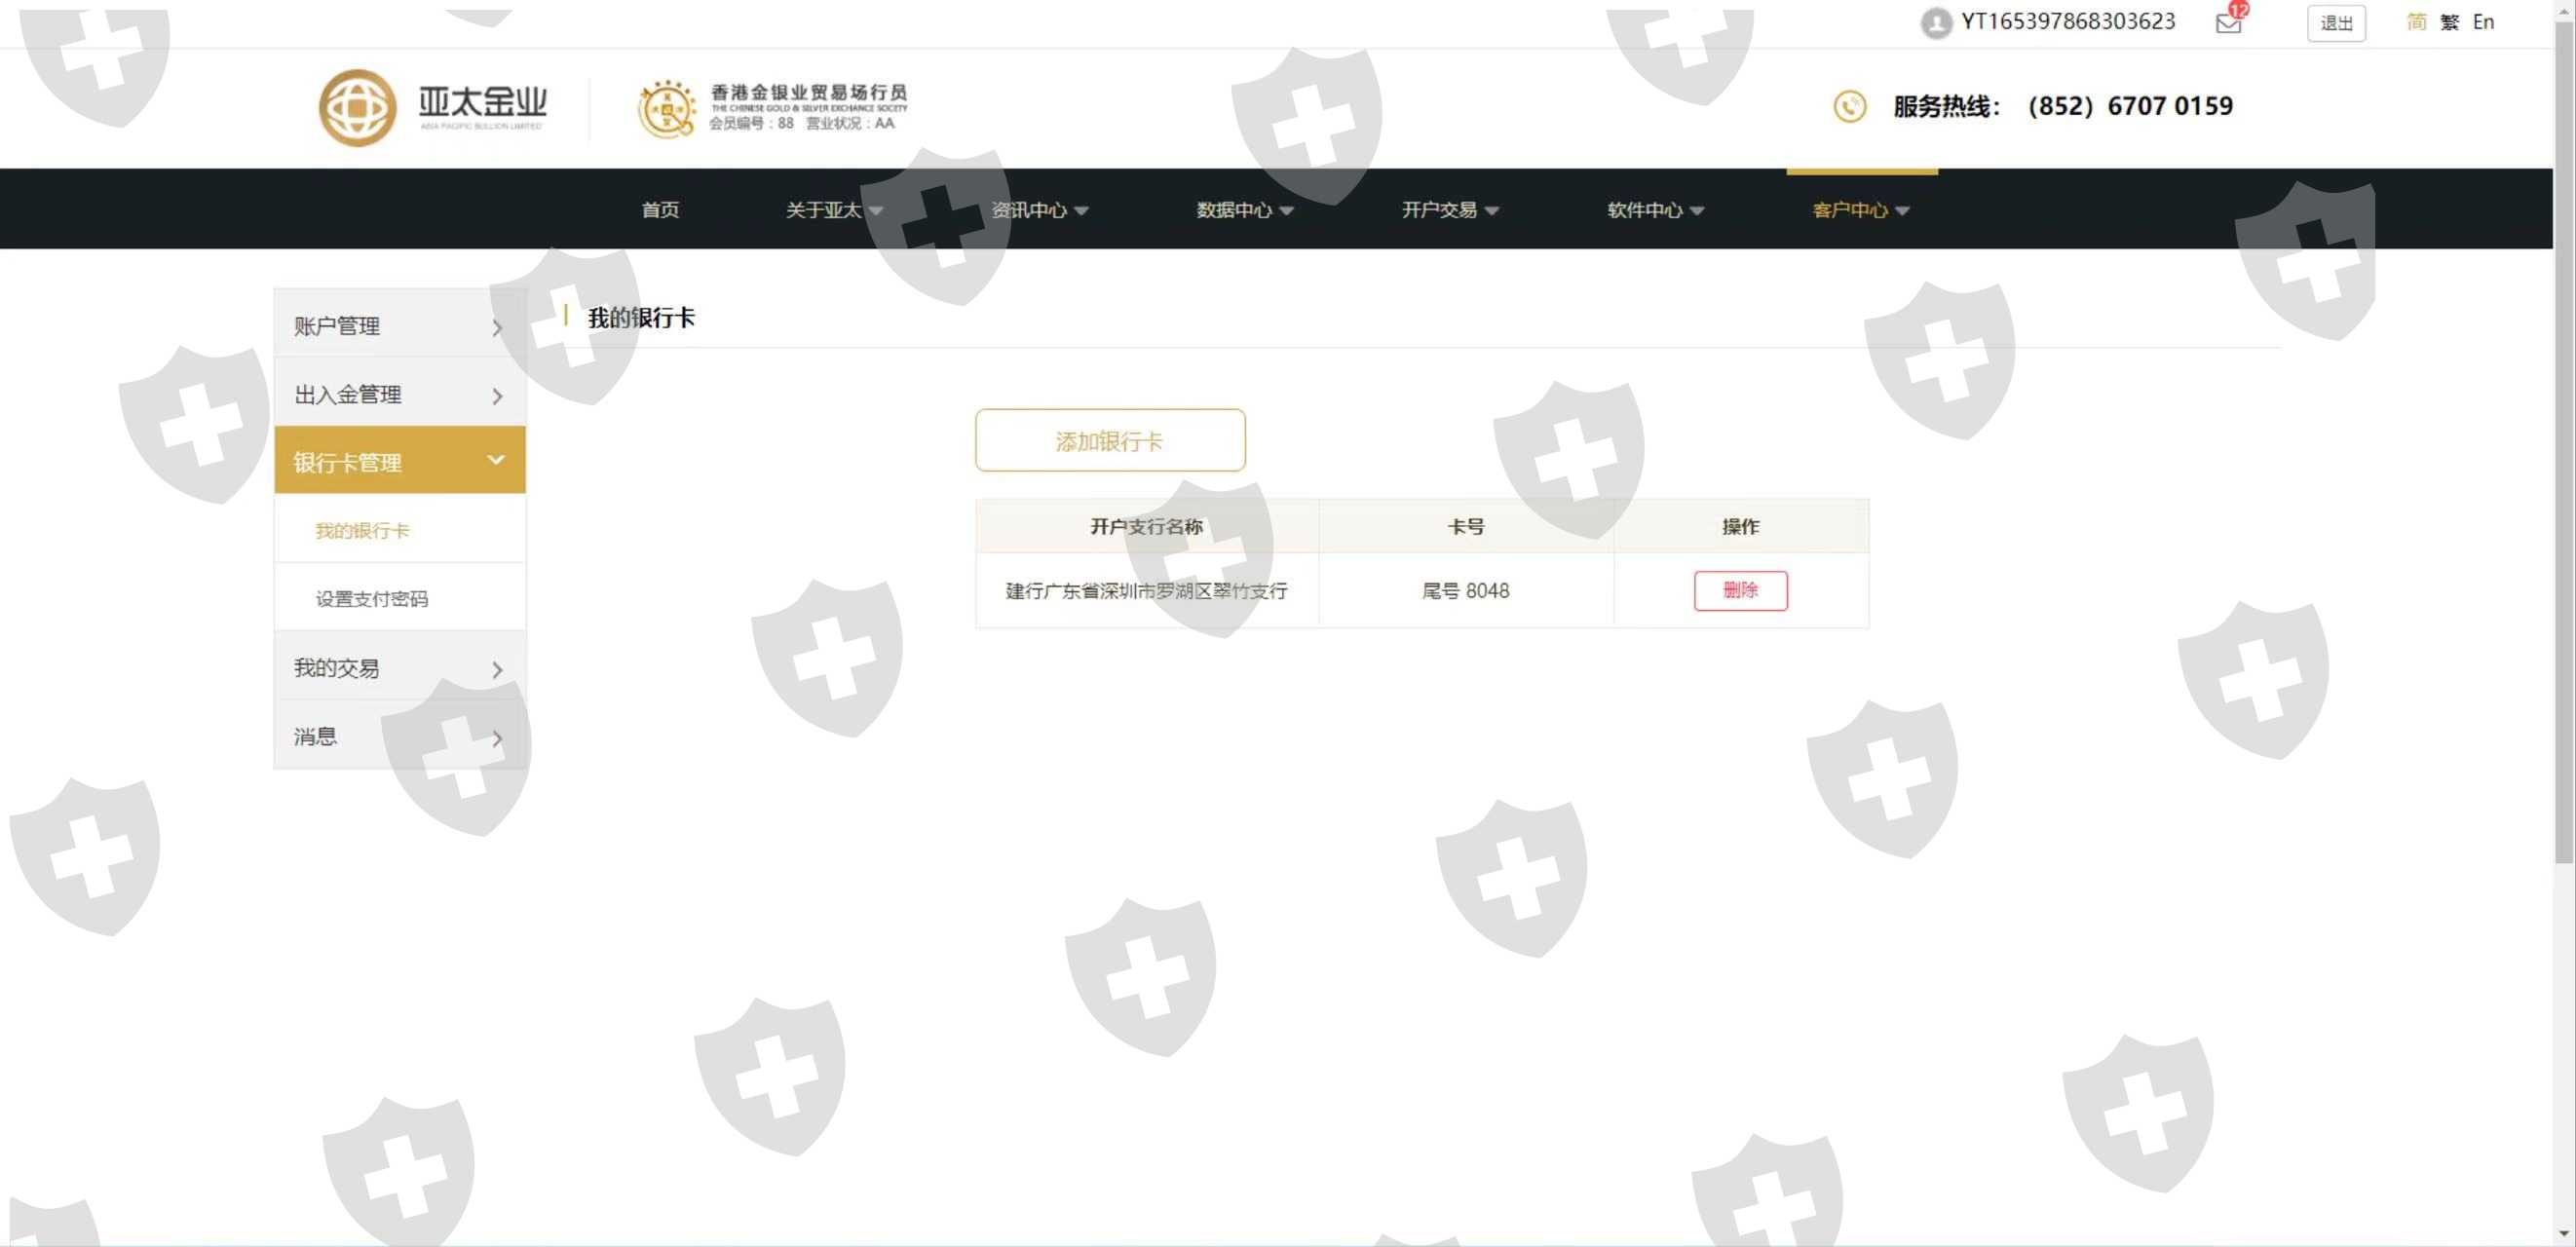Image resolution: width=2576 pixels, height=1247 pixels.
Task: Switch language to English (En)
Action: (2483, 22)
